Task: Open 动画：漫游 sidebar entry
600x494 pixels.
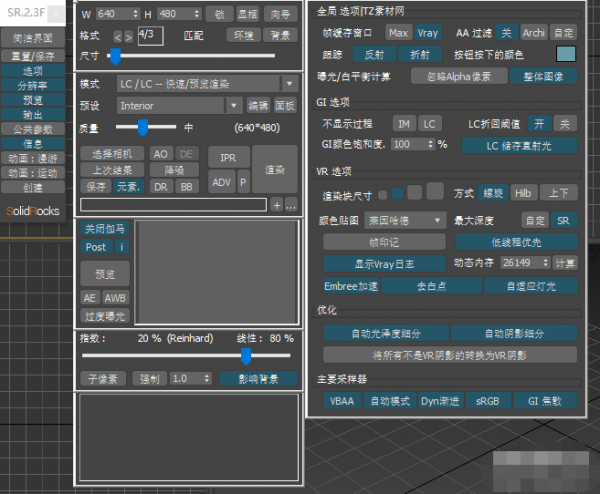Action: click(33, 158)
